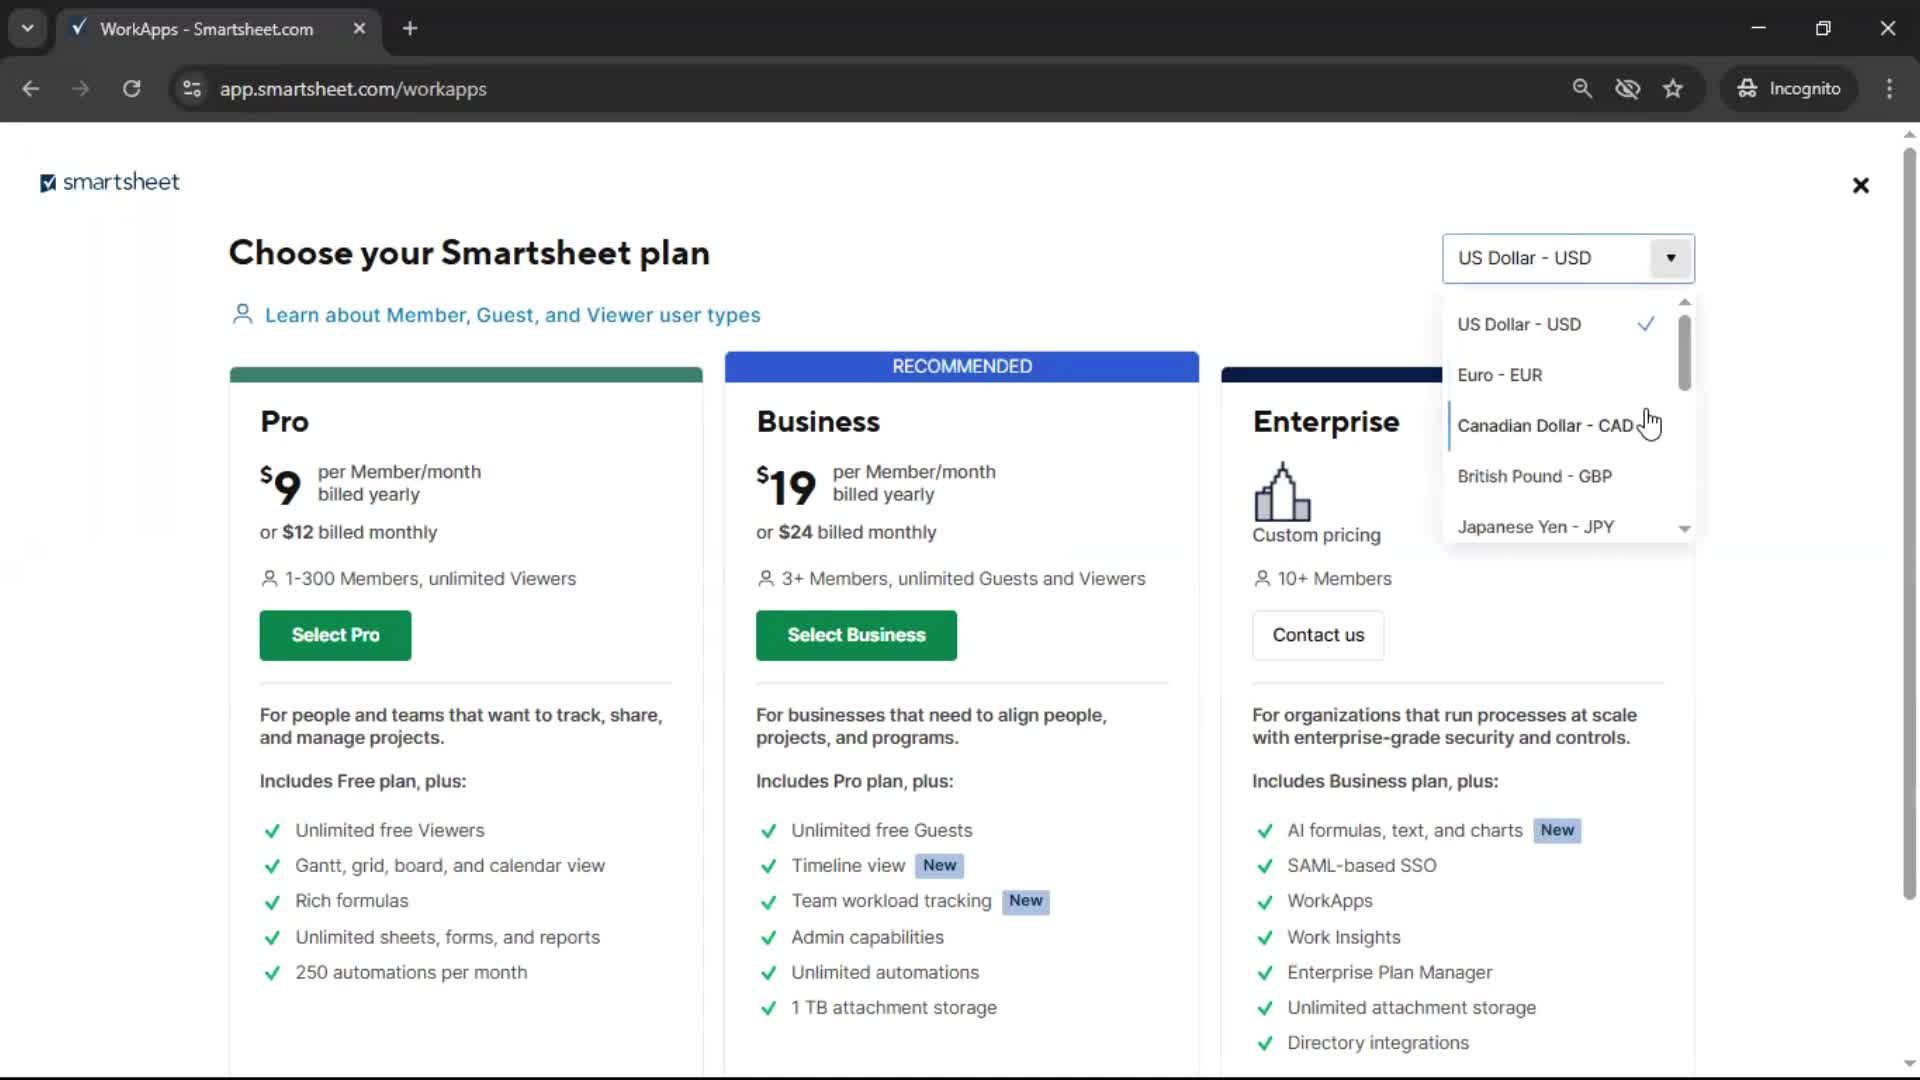Click the Select Business button

pos(856,635)
